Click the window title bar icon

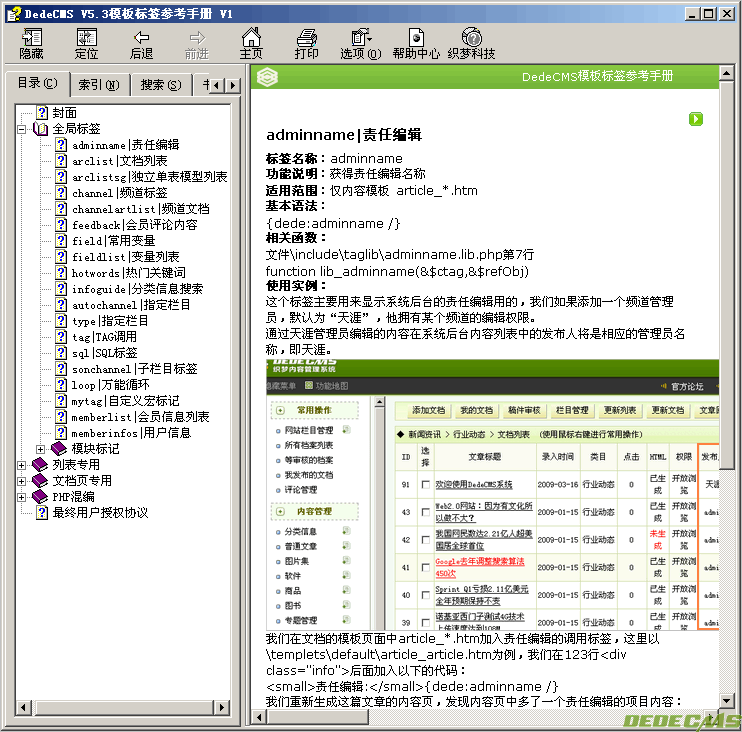click(x=14, y=14)
